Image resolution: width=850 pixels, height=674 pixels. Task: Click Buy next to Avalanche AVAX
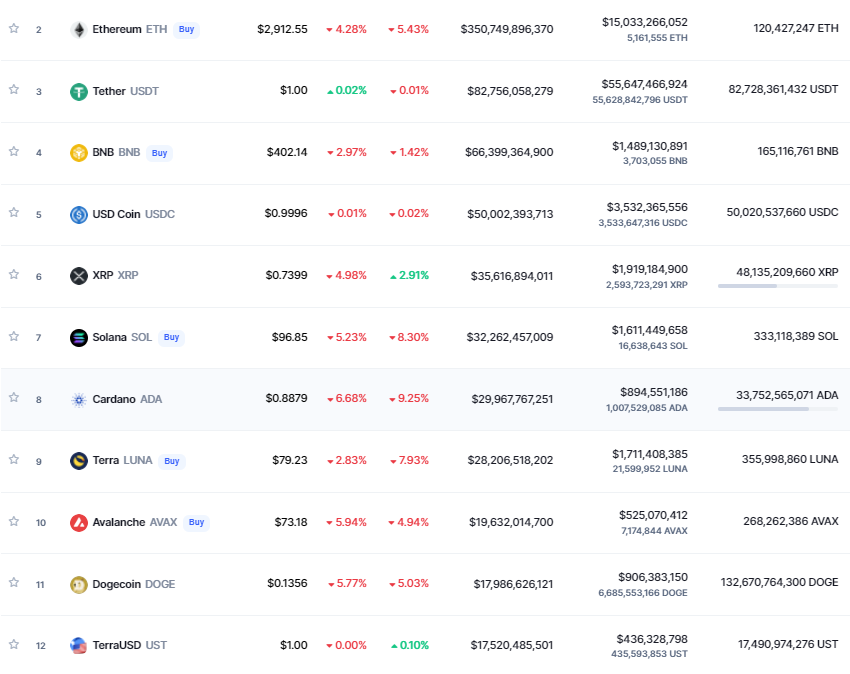tap(196, 522)
